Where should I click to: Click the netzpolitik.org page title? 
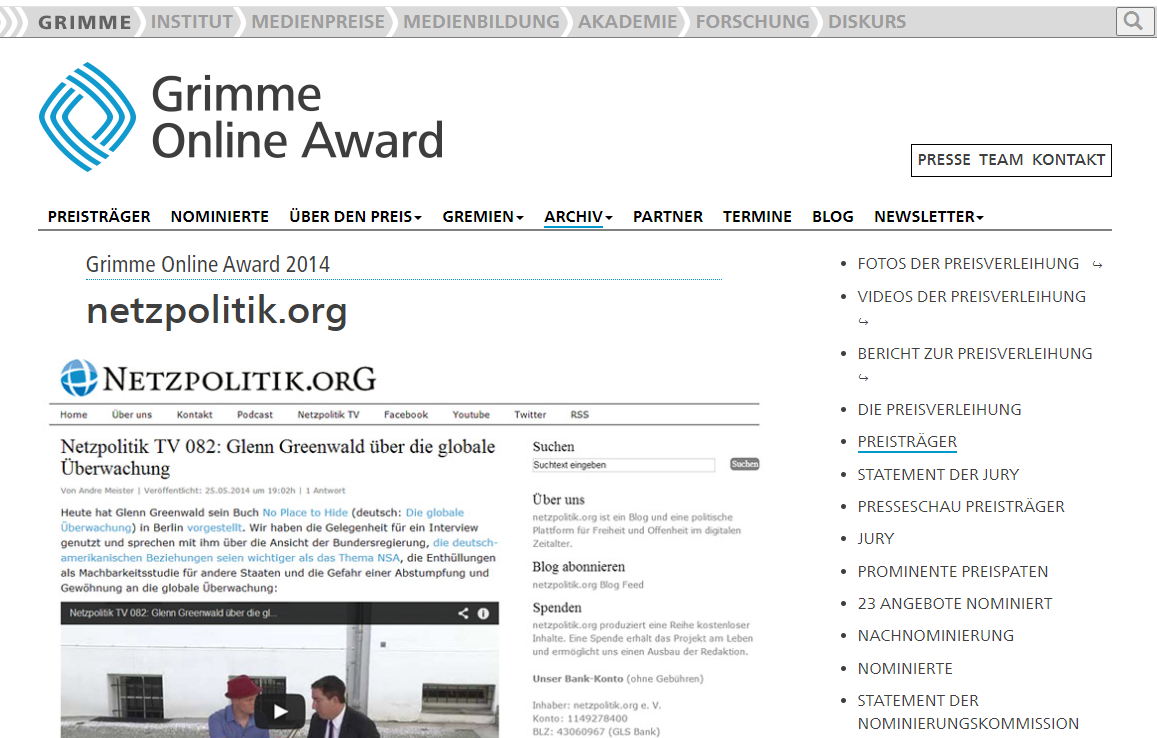point(217,311)
